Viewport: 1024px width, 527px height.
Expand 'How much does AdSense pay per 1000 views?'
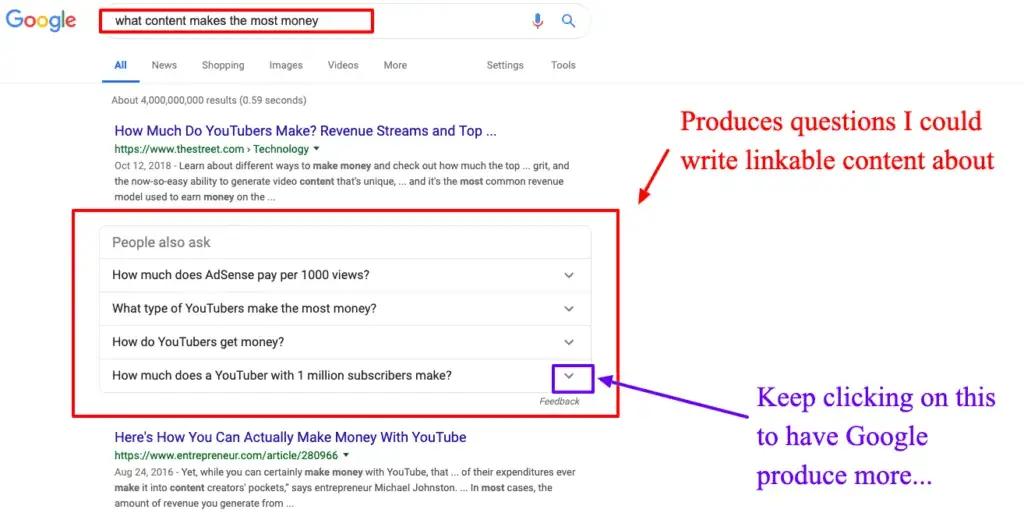[345, 276]
